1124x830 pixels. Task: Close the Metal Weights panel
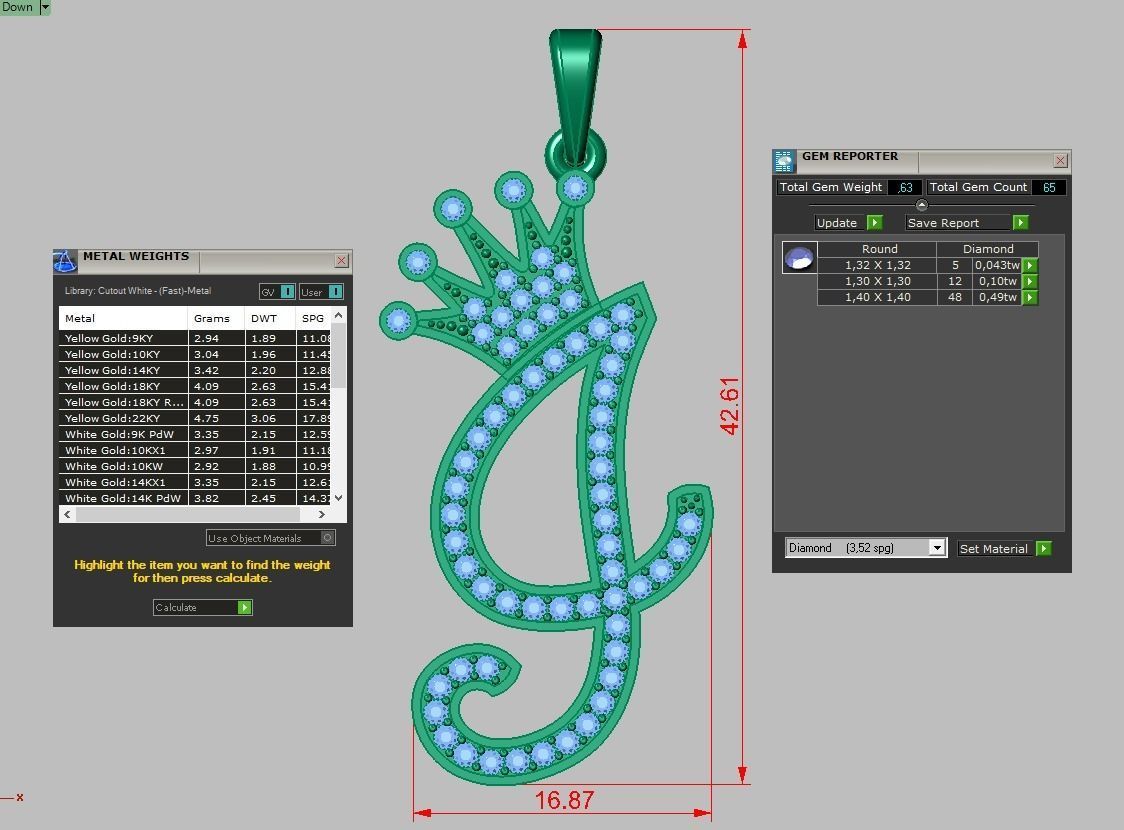click(342, 261)
